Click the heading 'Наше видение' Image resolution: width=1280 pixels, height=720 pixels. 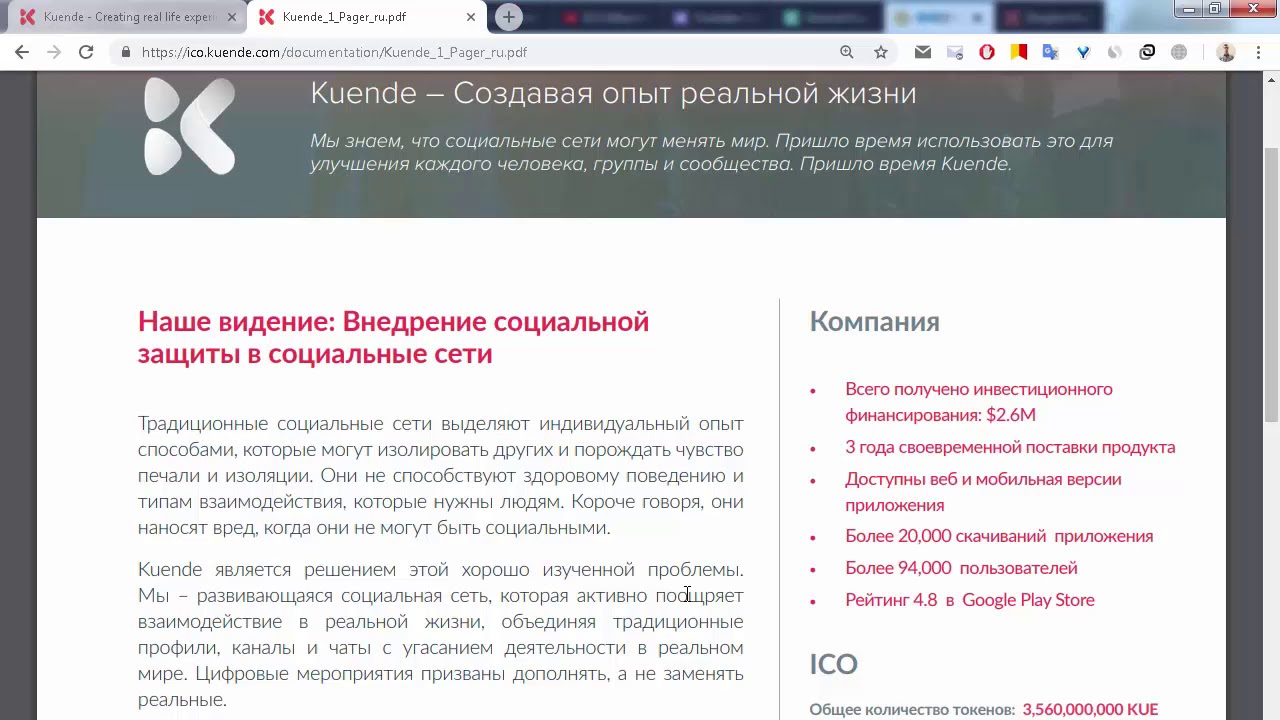393,337
